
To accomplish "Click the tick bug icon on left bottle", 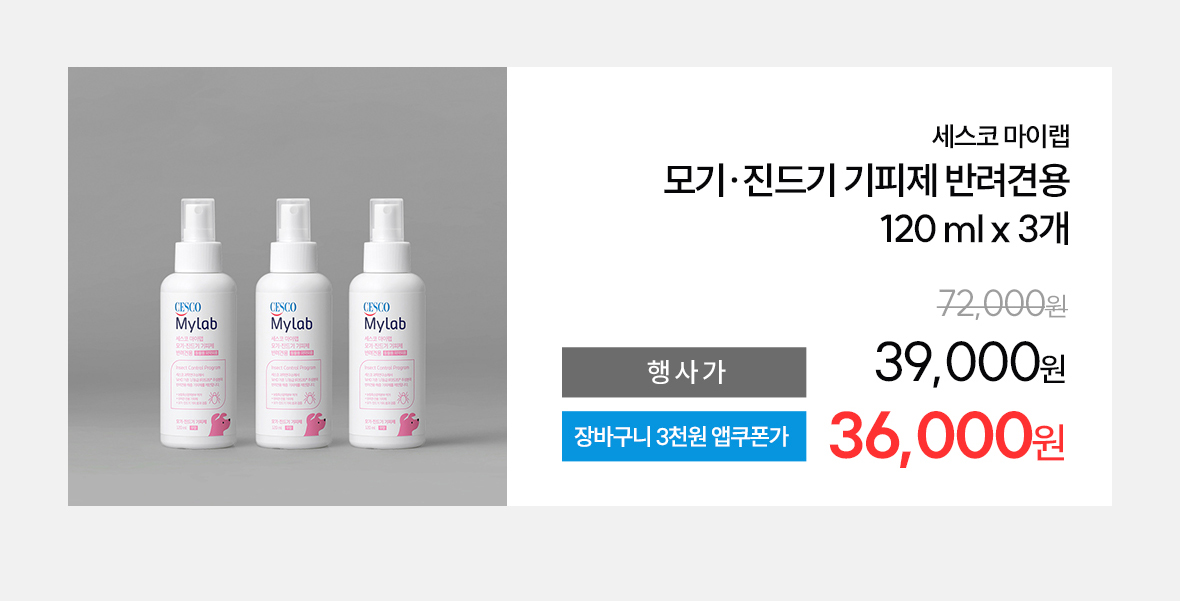I will pyautogui.click(x=215, y=397).
